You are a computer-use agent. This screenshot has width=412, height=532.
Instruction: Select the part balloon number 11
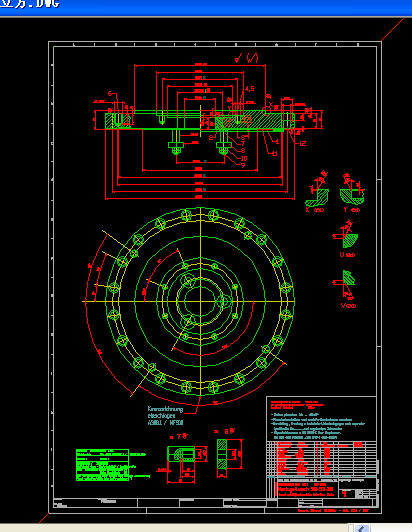[275, 153]
